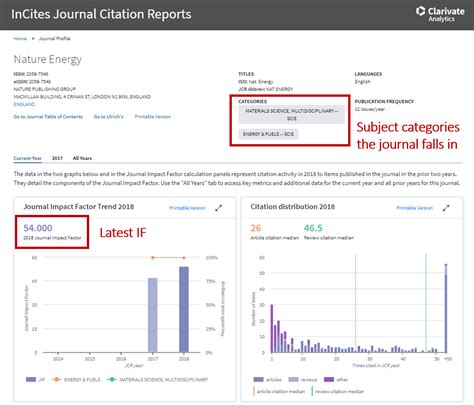Click the Journal Impact Factor Trend 2018 heading

79,207
